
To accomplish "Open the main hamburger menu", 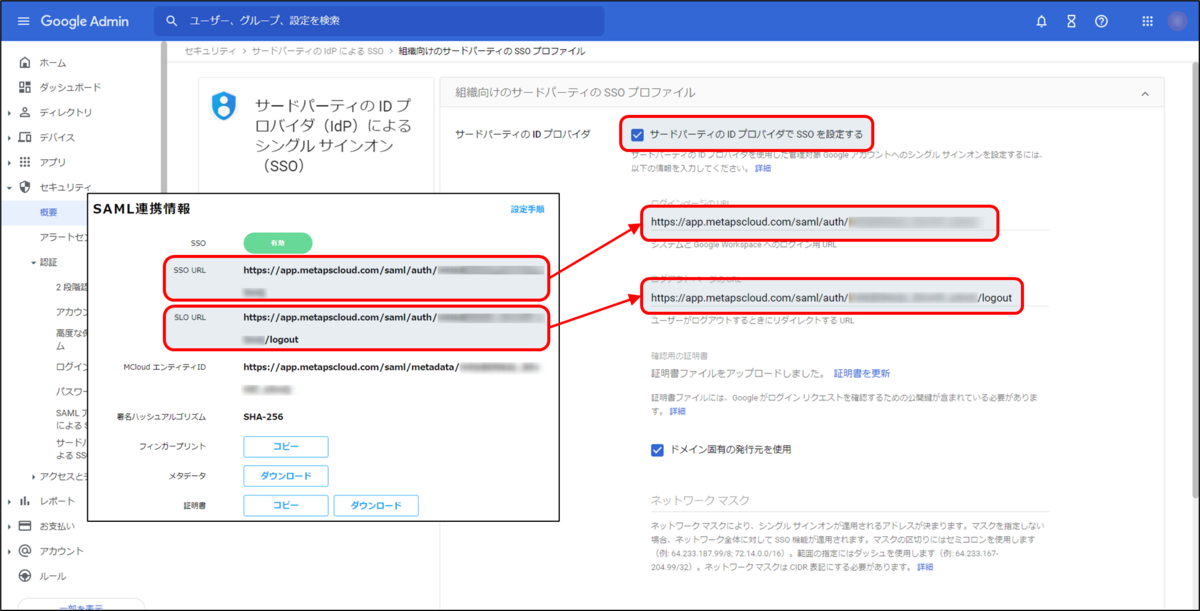I will 23,21.
